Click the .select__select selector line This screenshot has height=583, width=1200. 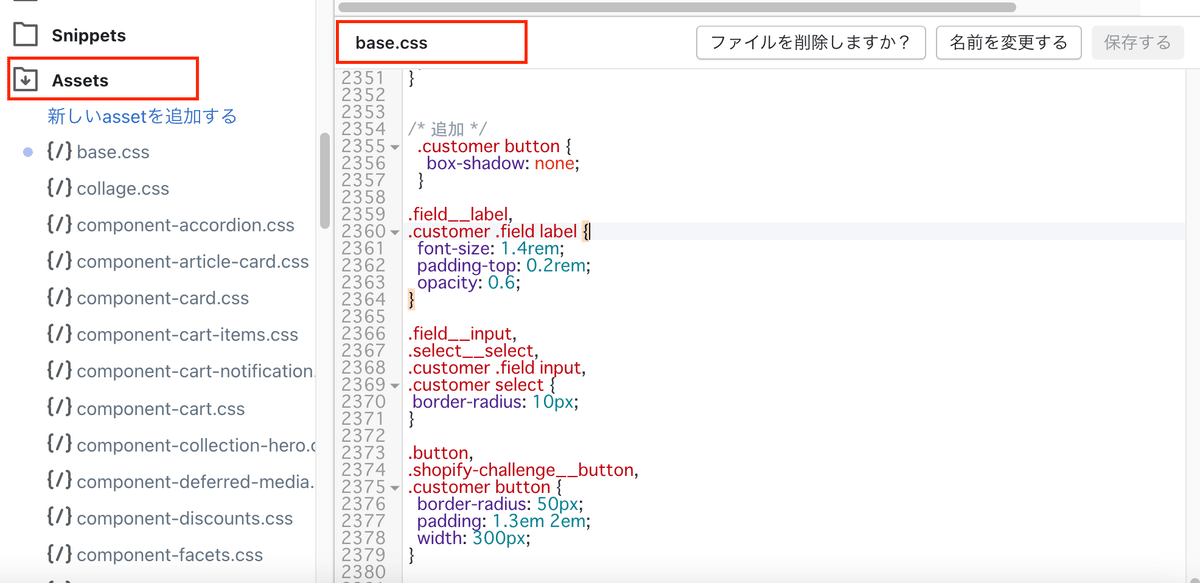tap(473, 350)
